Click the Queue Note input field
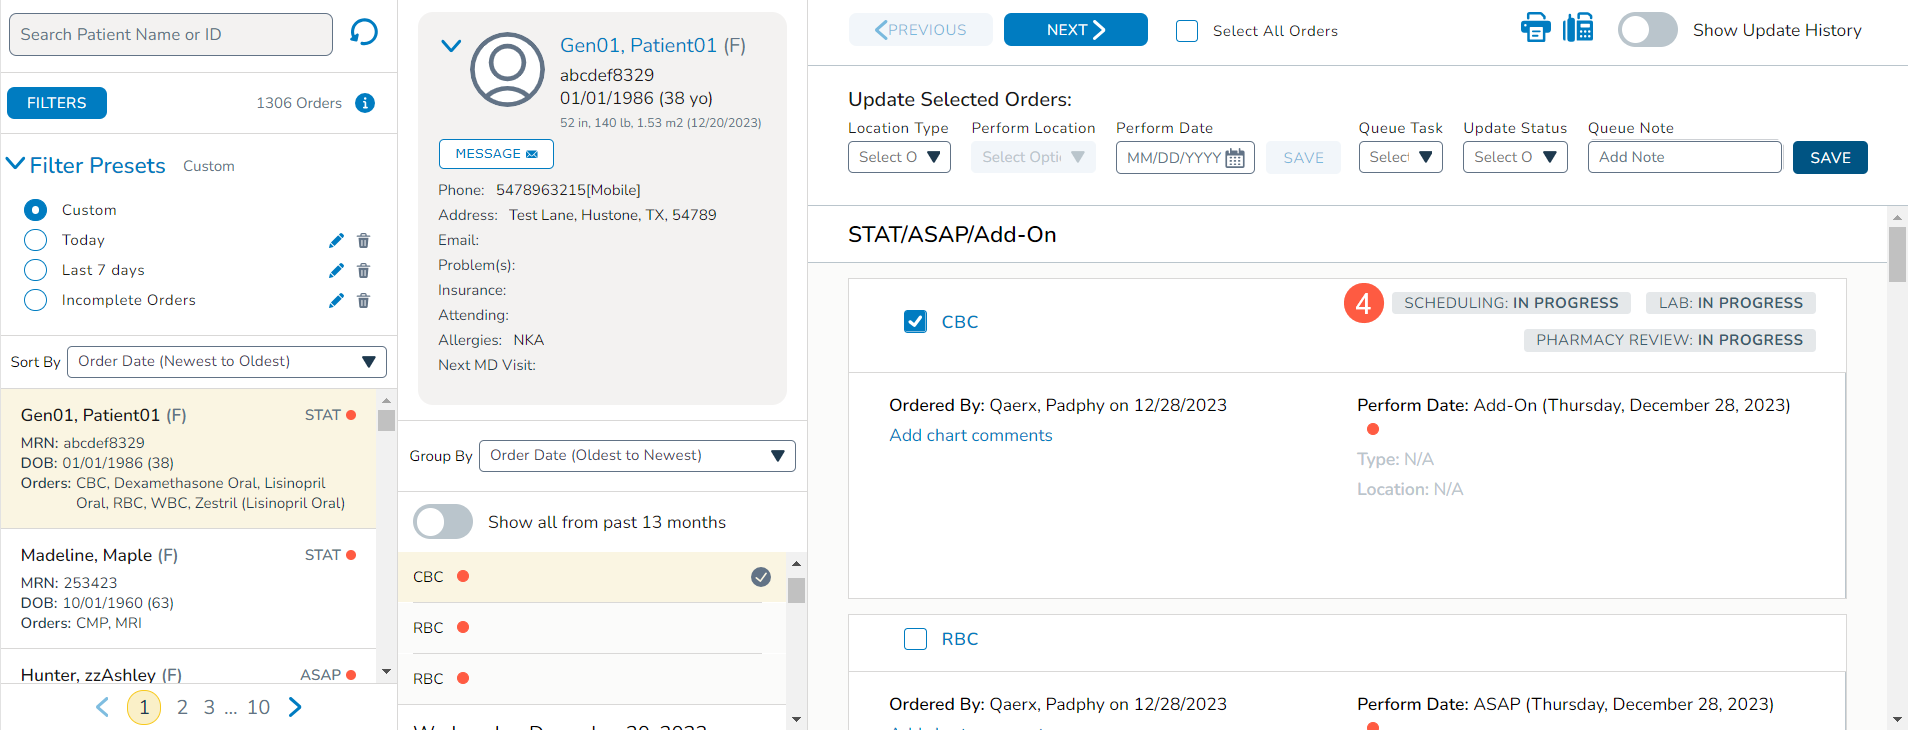The image size is (1908, 730). (x=1684, y=158)
